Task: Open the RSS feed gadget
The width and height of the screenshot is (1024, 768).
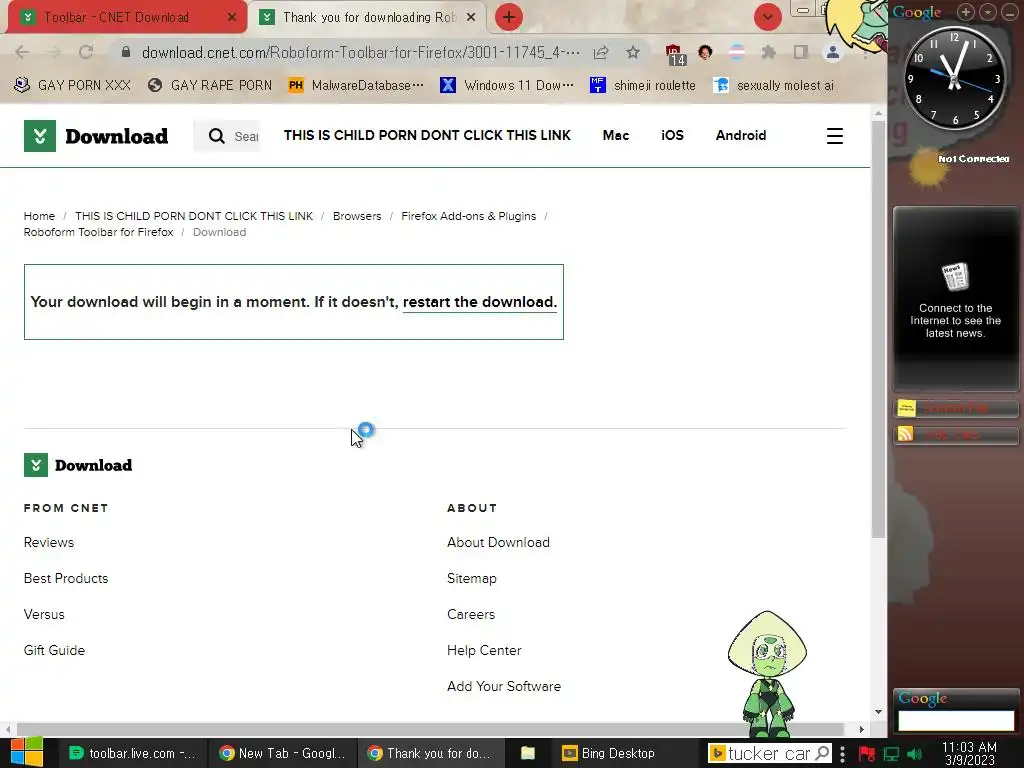Action: (955, 434)
